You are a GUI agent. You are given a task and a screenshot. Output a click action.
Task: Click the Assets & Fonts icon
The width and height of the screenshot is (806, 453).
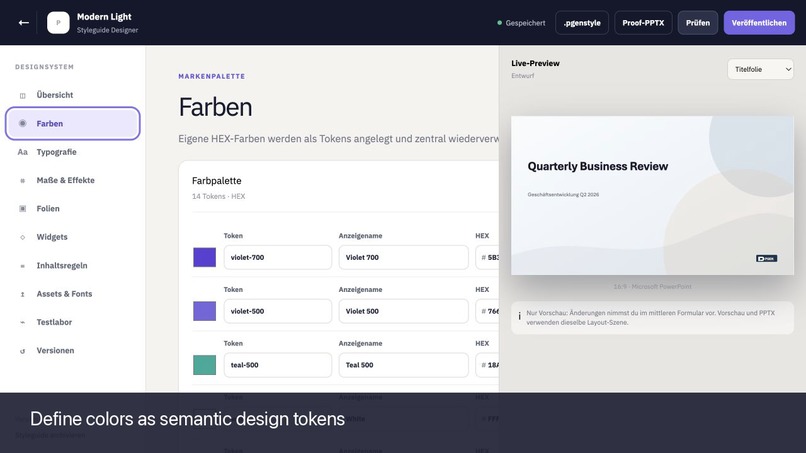23,294
